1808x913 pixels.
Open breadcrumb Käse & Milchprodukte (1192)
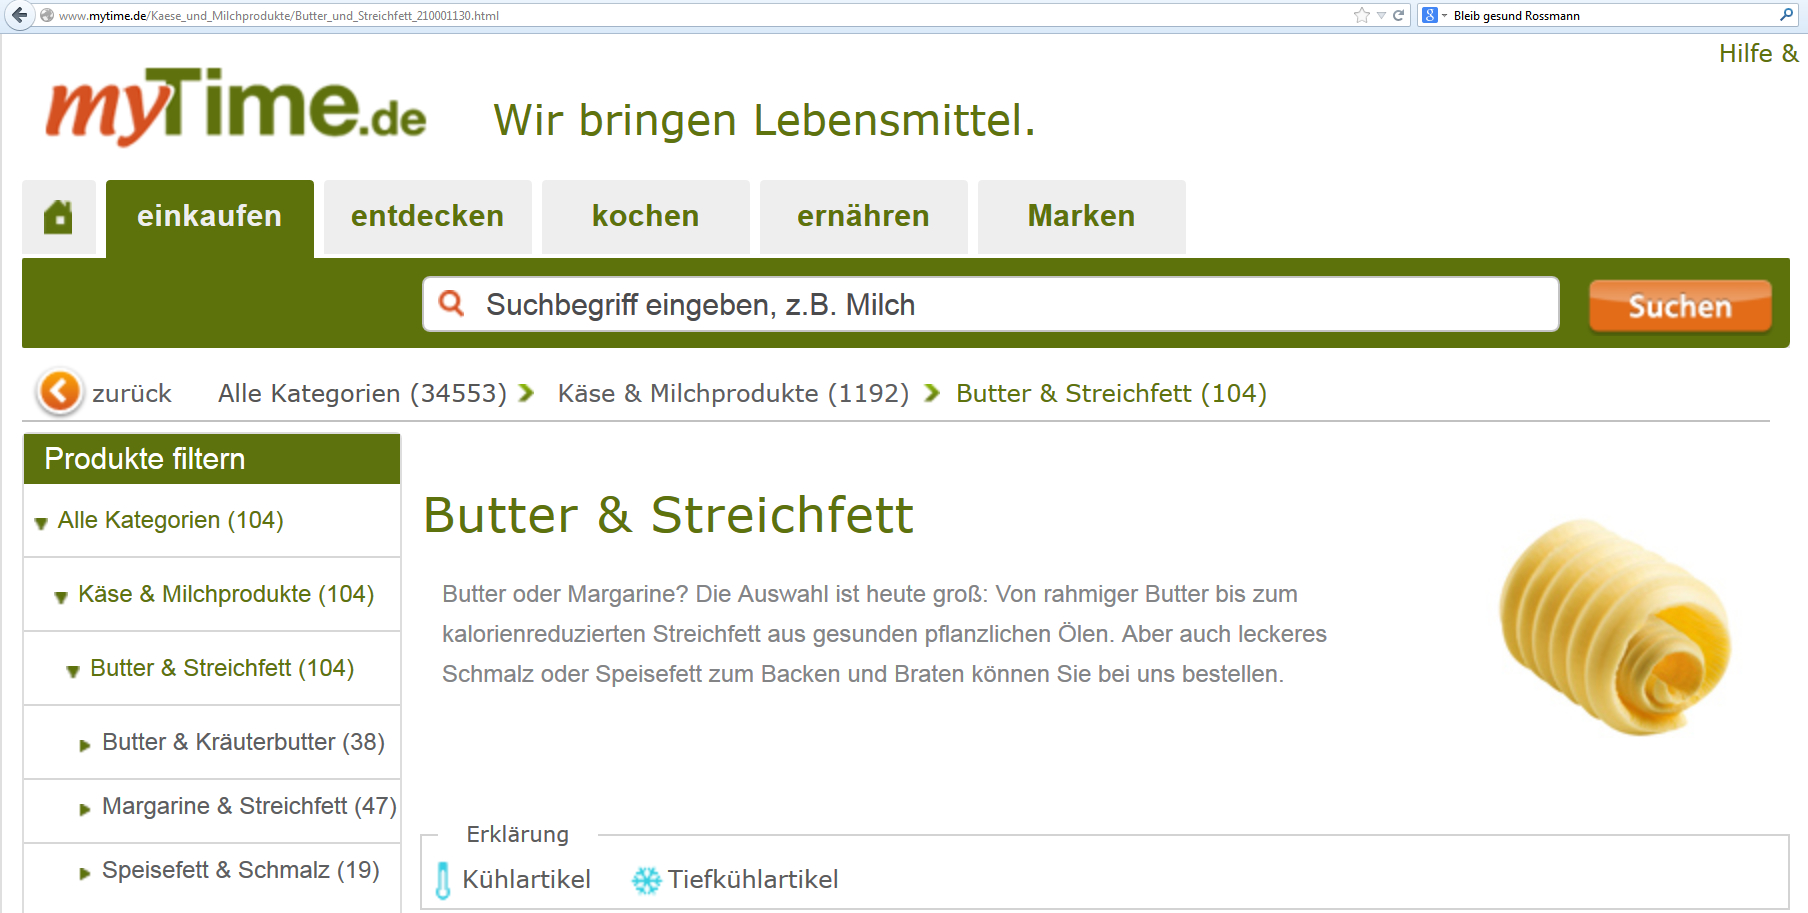coord(734,393)
